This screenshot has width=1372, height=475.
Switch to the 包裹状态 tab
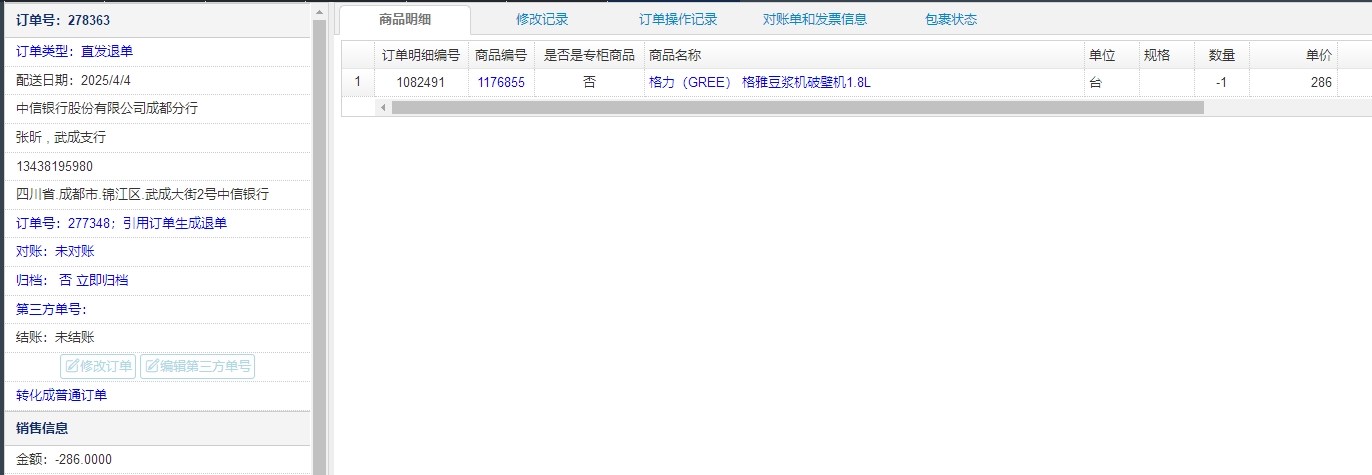pyautogui.click(x=951, y=20)
